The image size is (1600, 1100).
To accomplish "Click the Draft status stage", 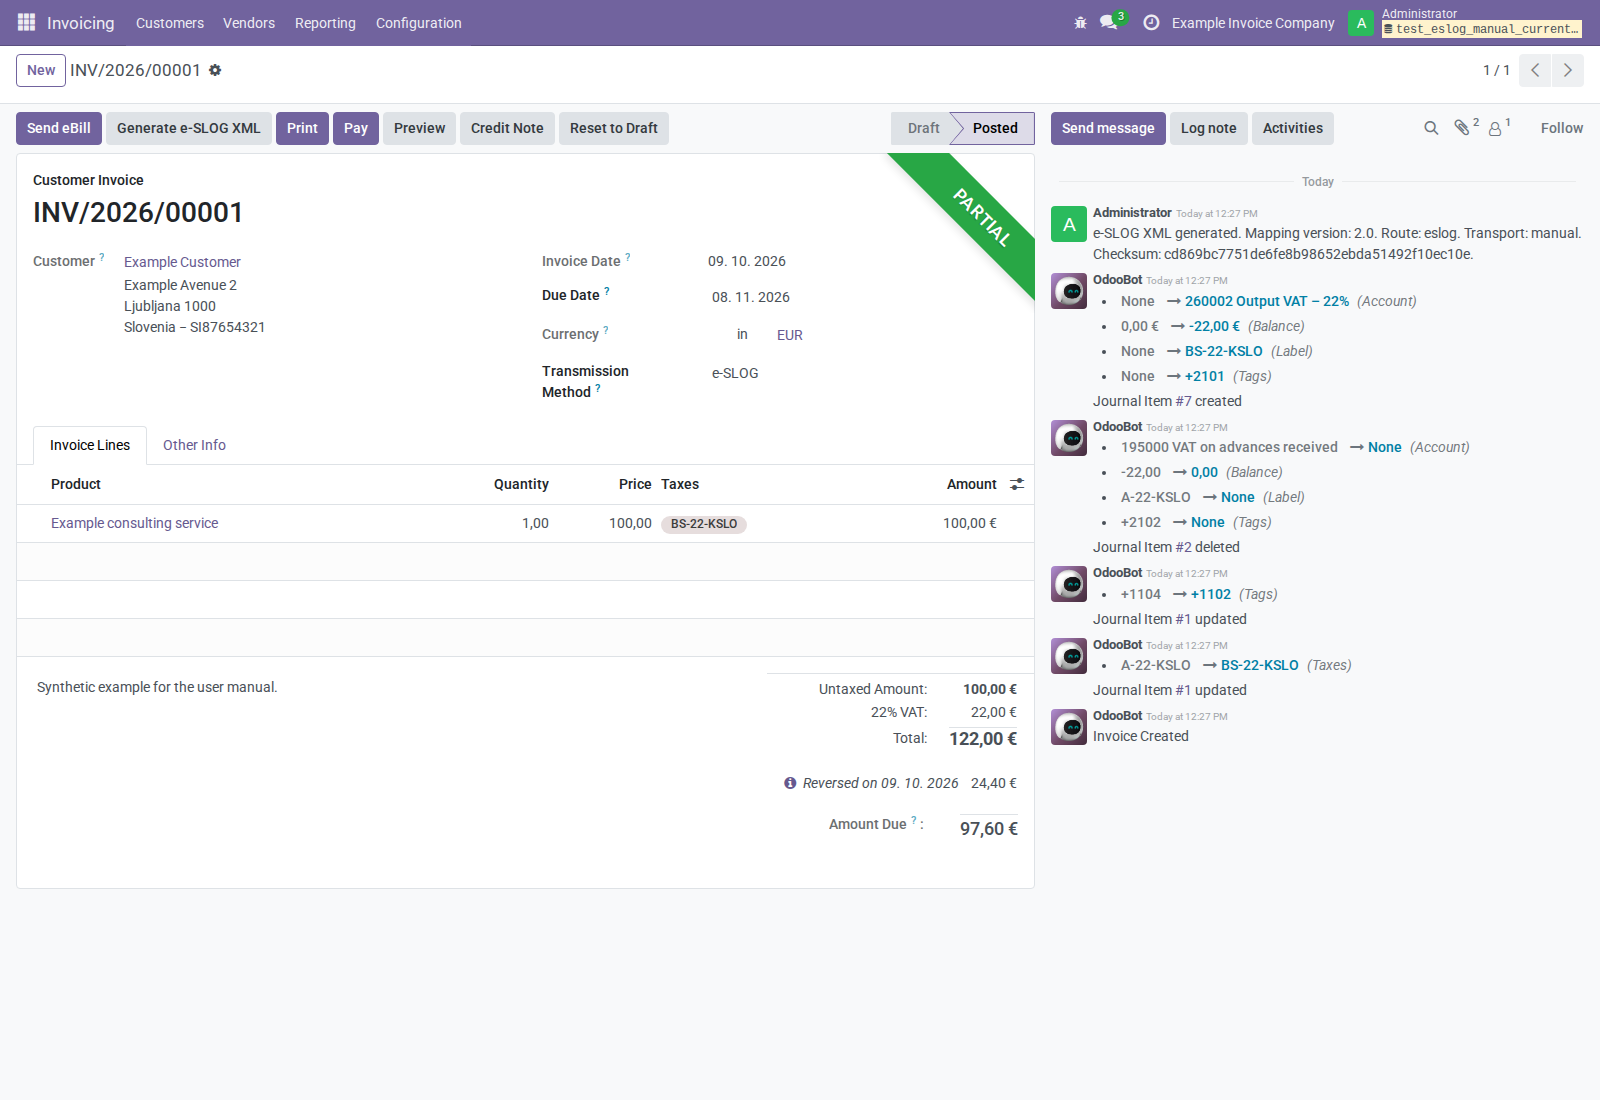I will 923,128.
